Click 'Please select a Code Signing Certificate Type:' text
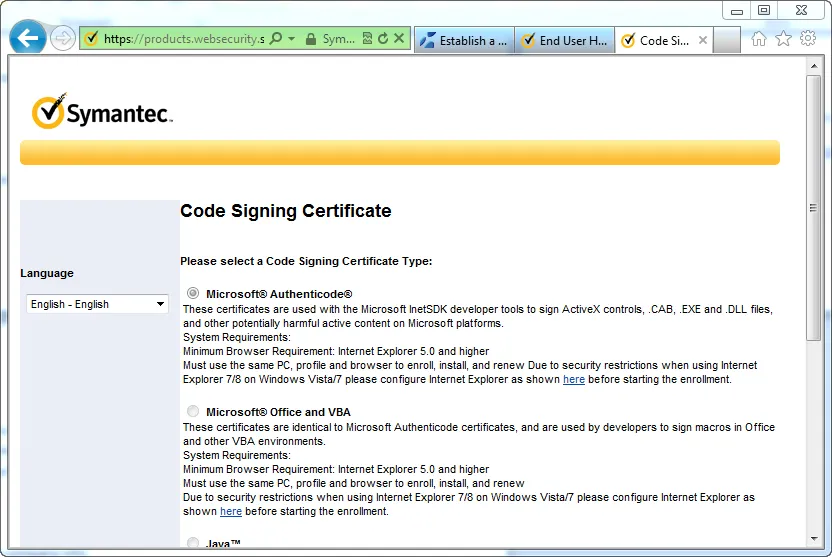832x557 pixels. [x=306, y=261]
